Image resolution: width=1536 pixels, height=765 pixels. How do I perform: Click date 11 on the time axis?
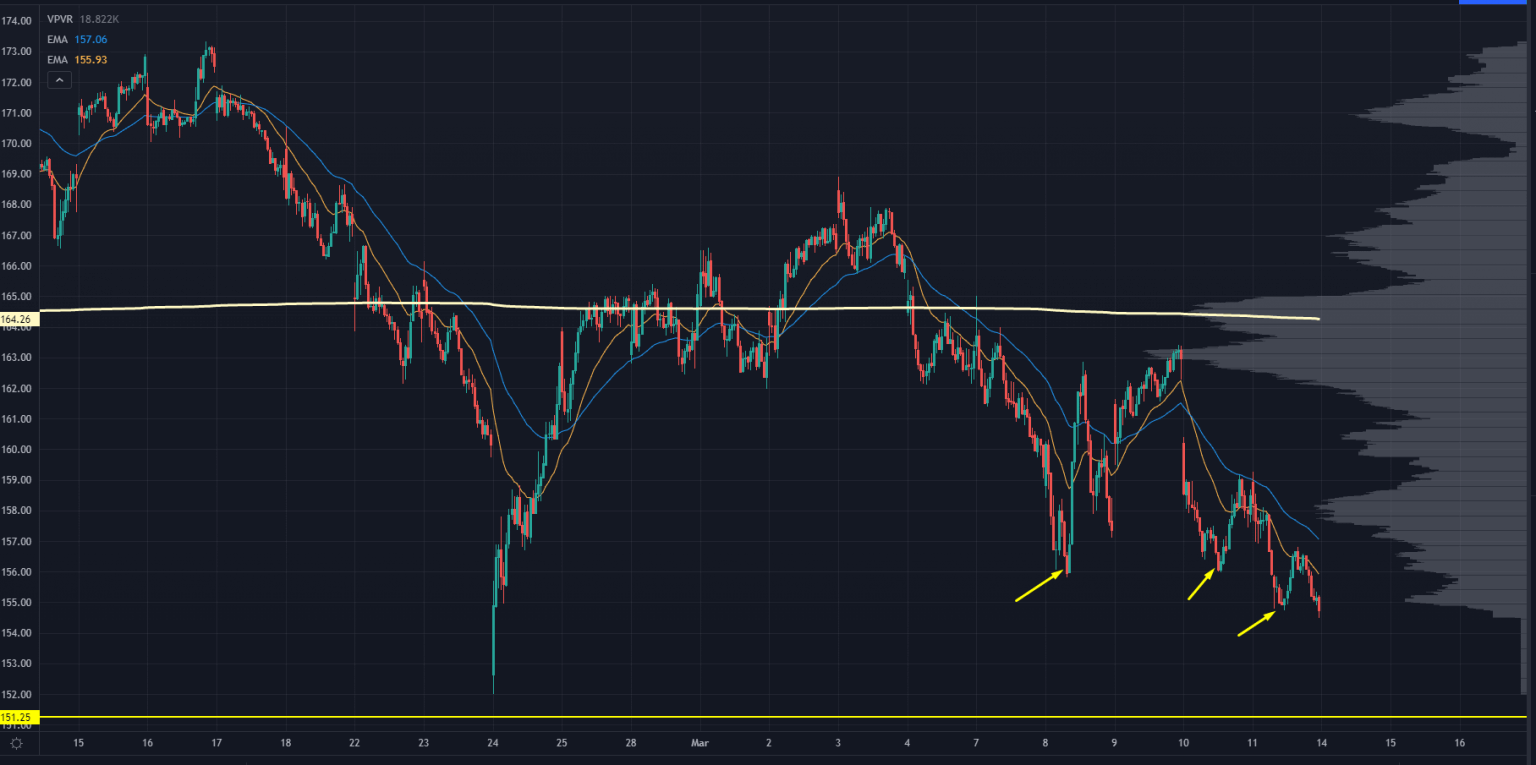(x=1252, y=743)
